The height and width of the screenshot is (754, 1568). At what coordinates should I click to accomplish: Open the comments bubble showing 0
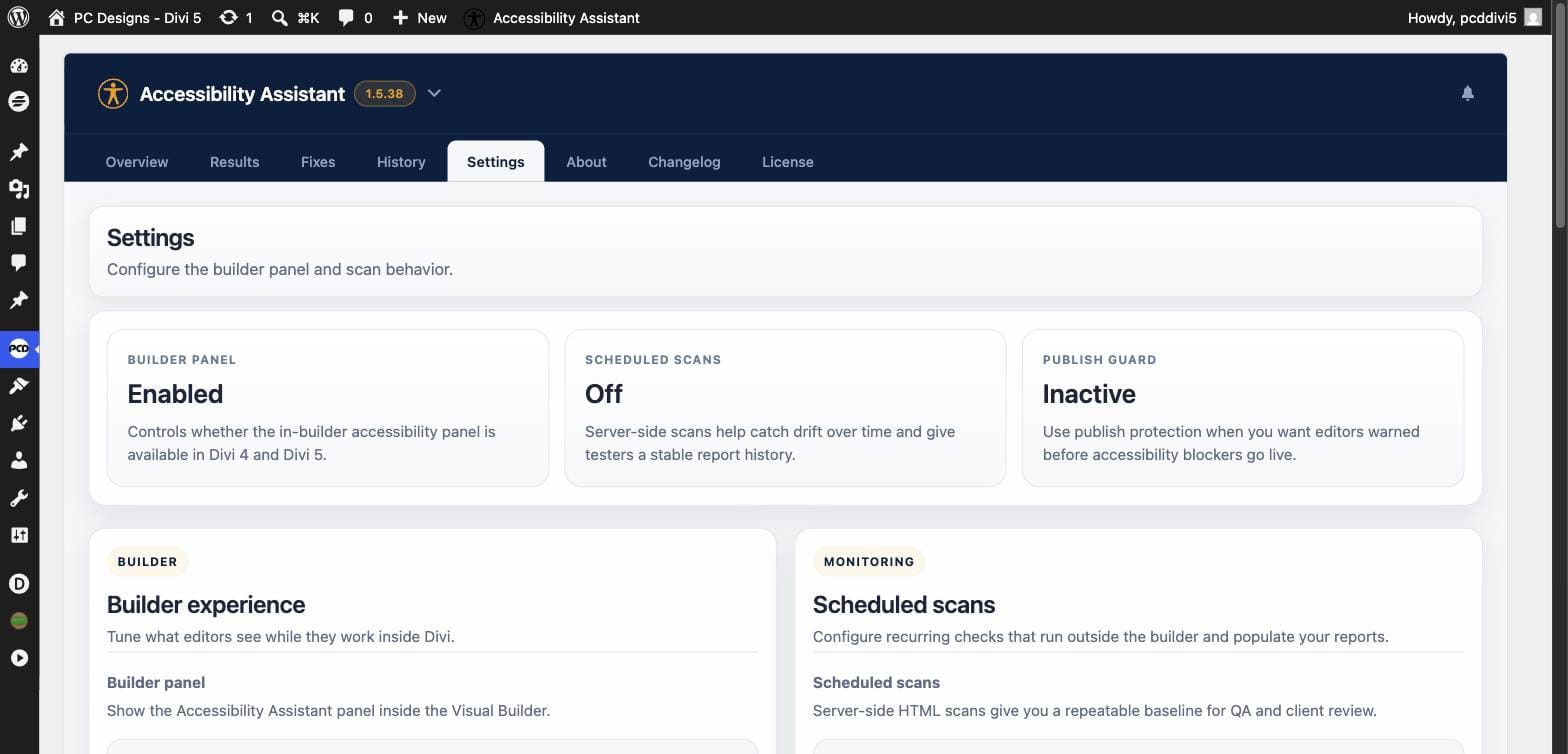point(355,17)
